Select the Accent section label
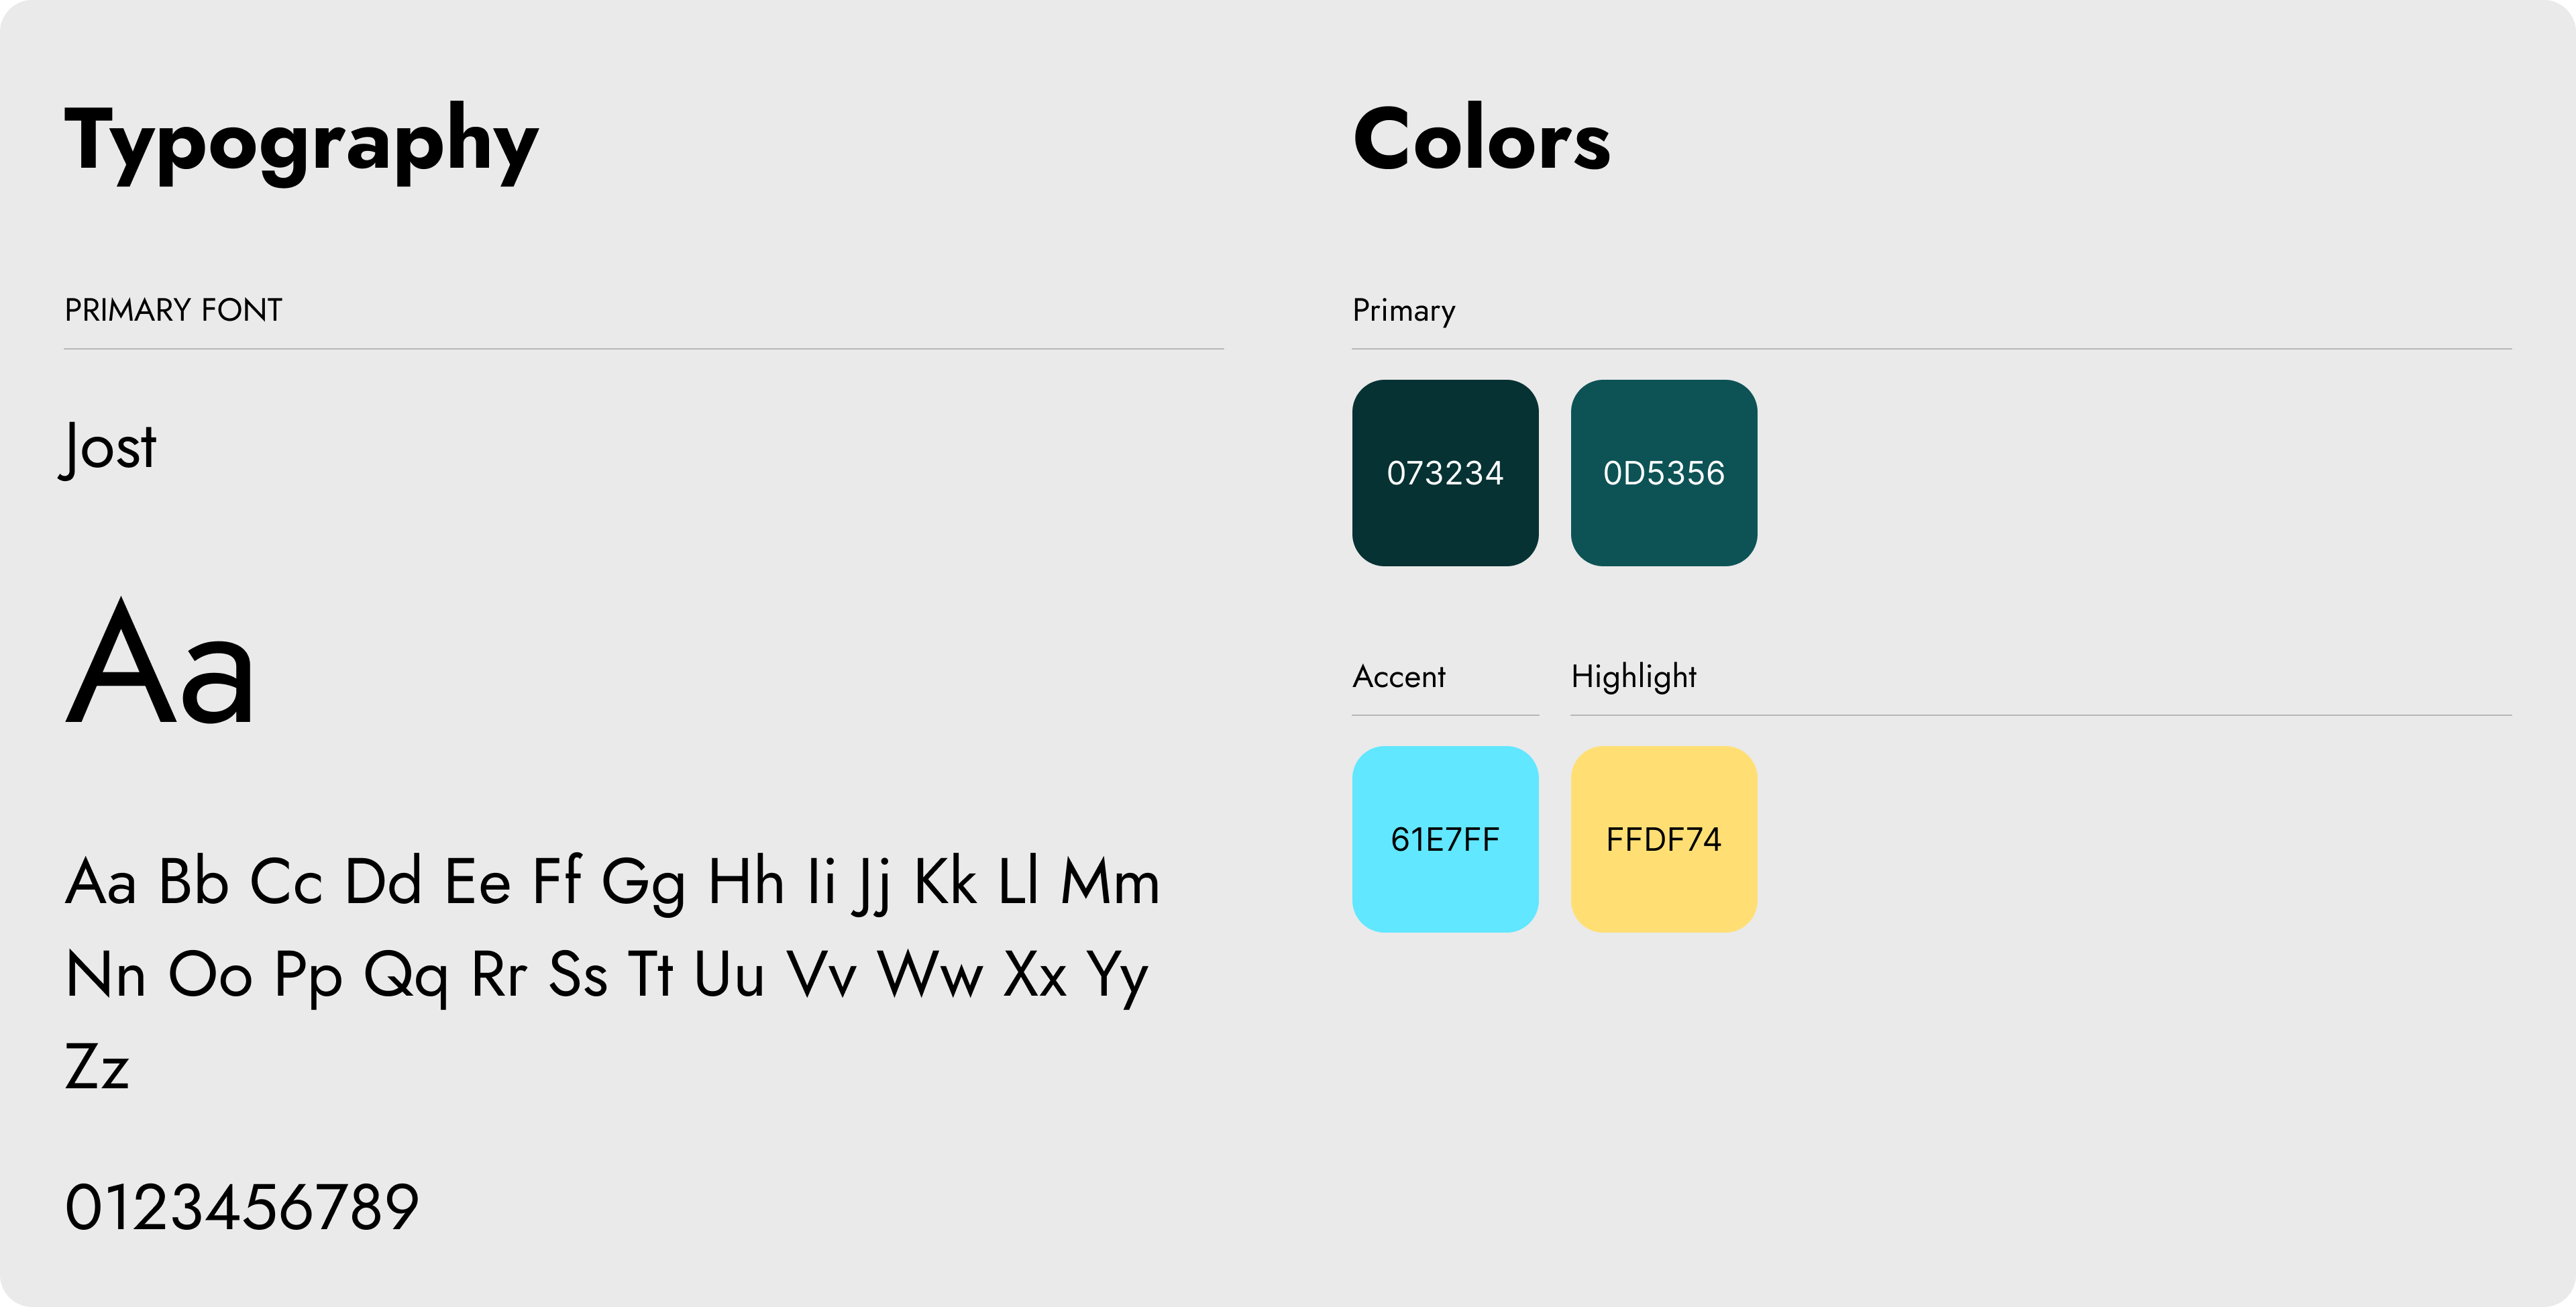 [1399, 677]
